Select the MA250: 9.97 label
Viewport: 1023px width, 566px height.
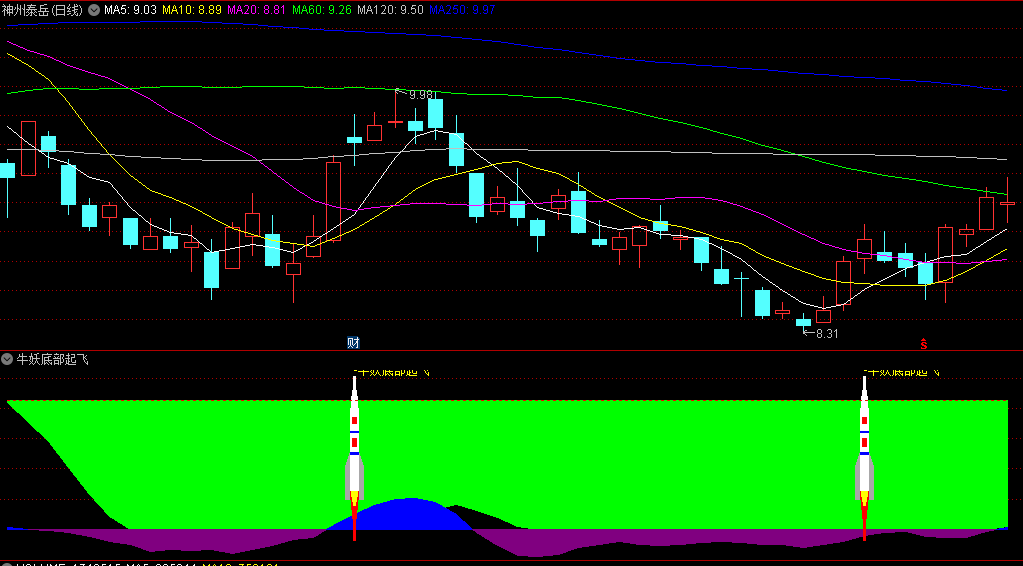pos(463,10)
